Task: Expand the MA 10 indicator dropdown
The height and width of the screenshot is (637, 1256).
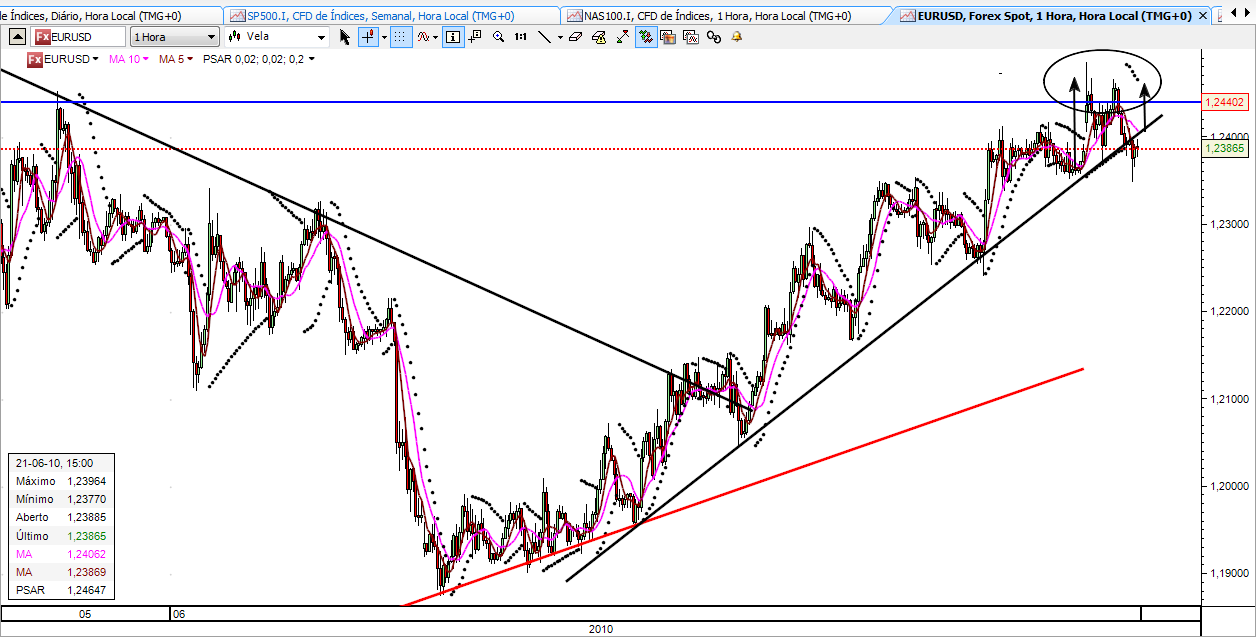Action: 145,59
